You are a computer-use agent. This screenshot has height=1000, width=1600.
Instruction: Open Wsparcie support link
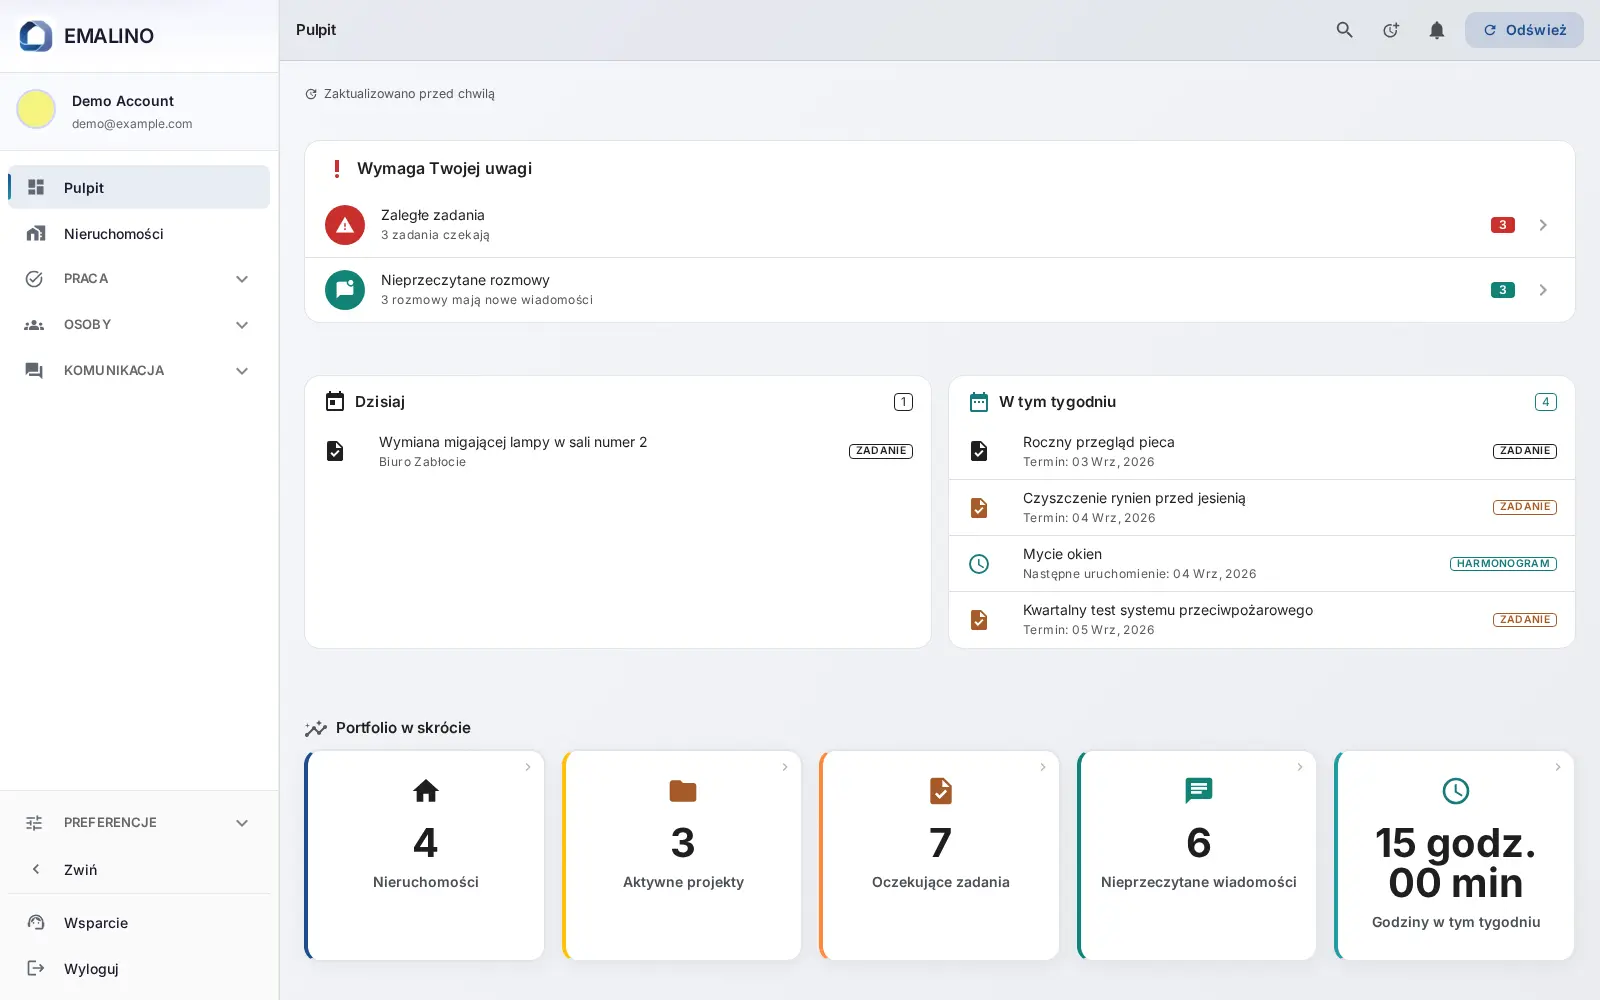pyautogui.click(x=139, y=922)
